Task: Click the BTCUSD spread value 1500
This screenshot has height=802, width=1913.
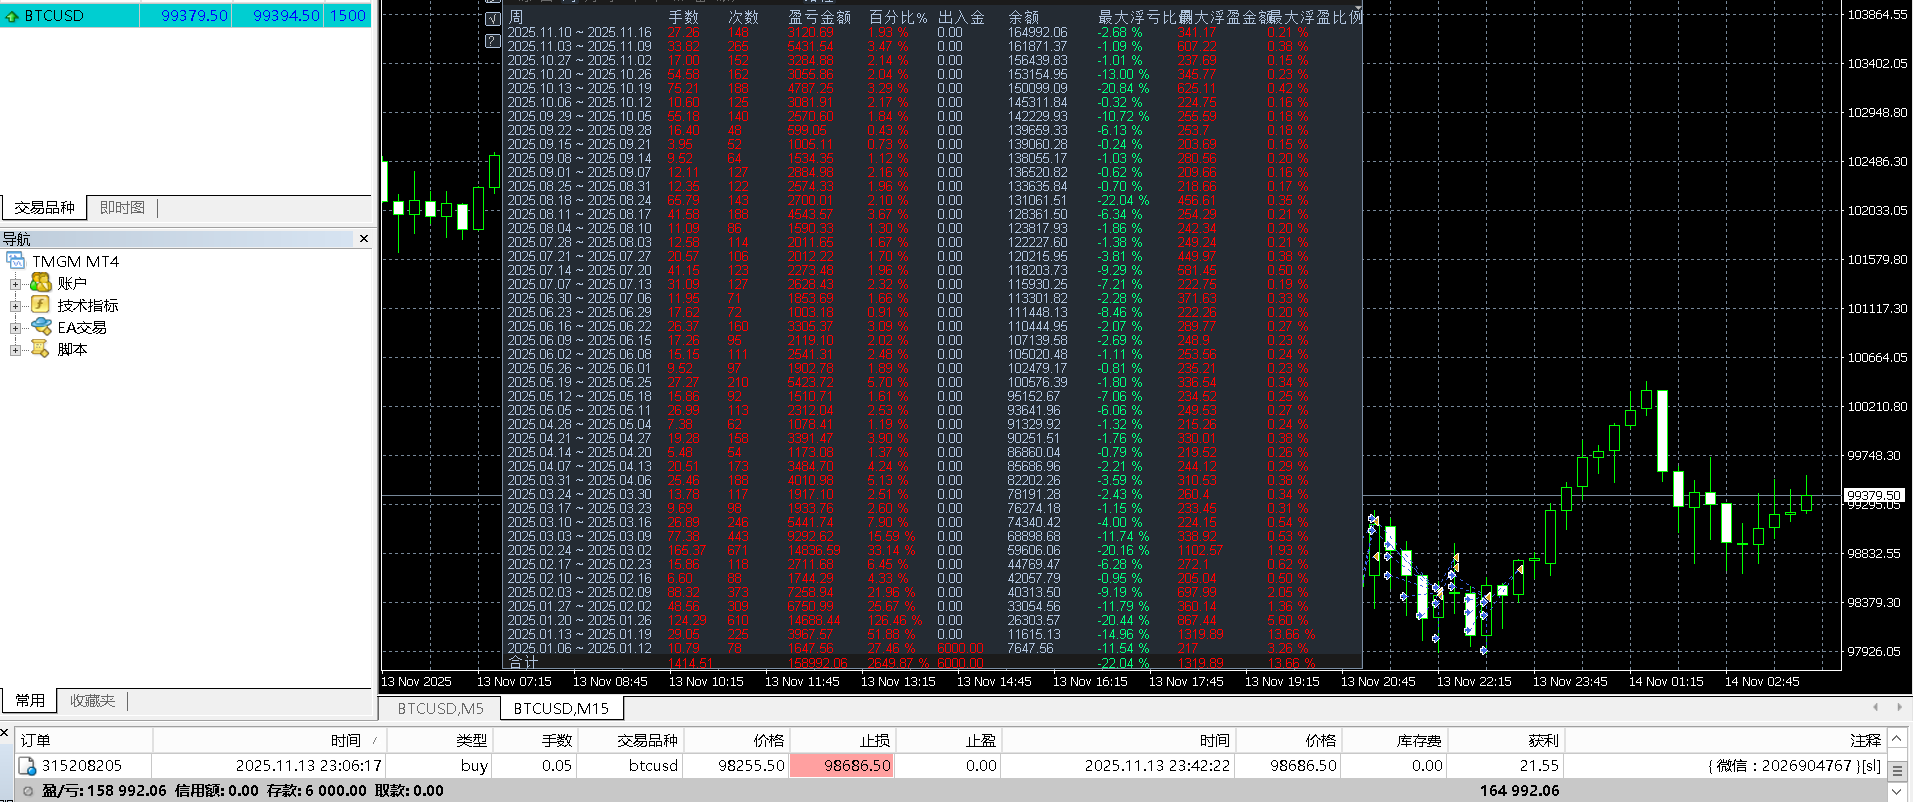Action: pos(348,16)
